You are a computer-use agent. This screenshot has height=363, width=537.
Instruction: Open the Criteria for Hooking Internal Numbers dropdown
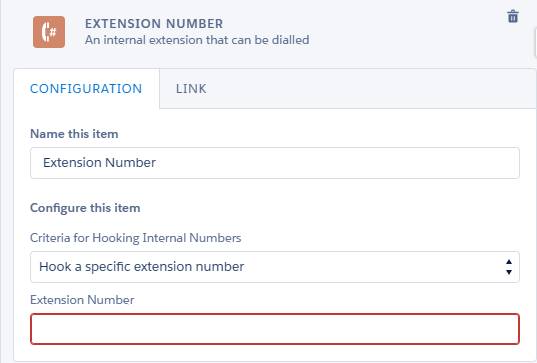(275, 267)
